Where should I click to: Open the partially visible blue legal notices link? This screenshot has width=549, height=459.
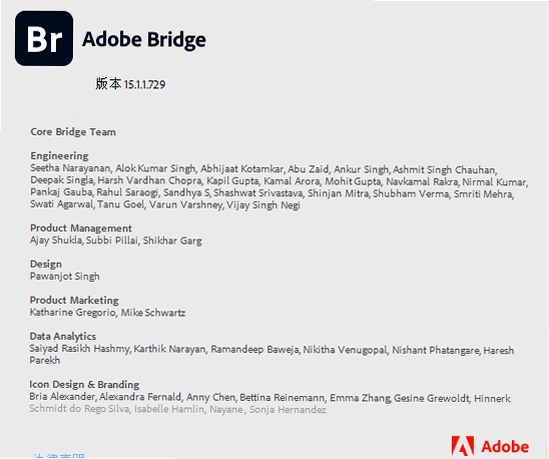[58, 456]
